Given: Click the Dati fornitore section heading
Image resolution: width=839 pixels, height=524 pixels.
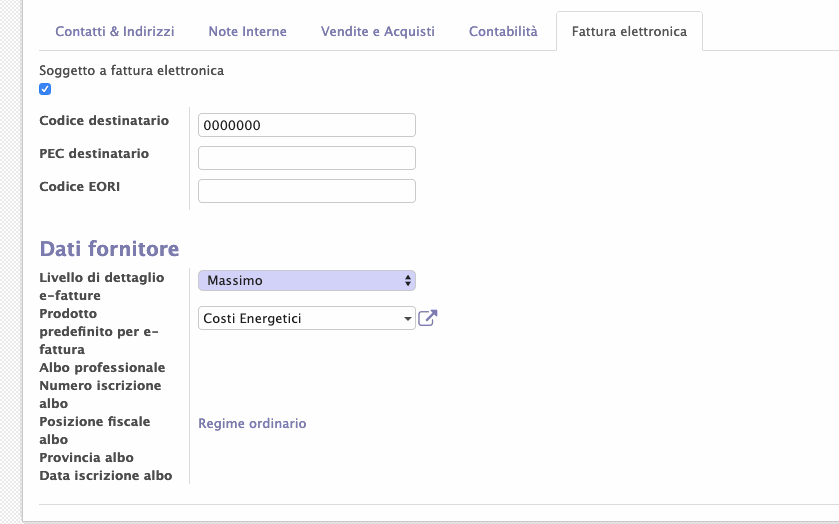Looking at the screenshot, I should coord(109,248).
